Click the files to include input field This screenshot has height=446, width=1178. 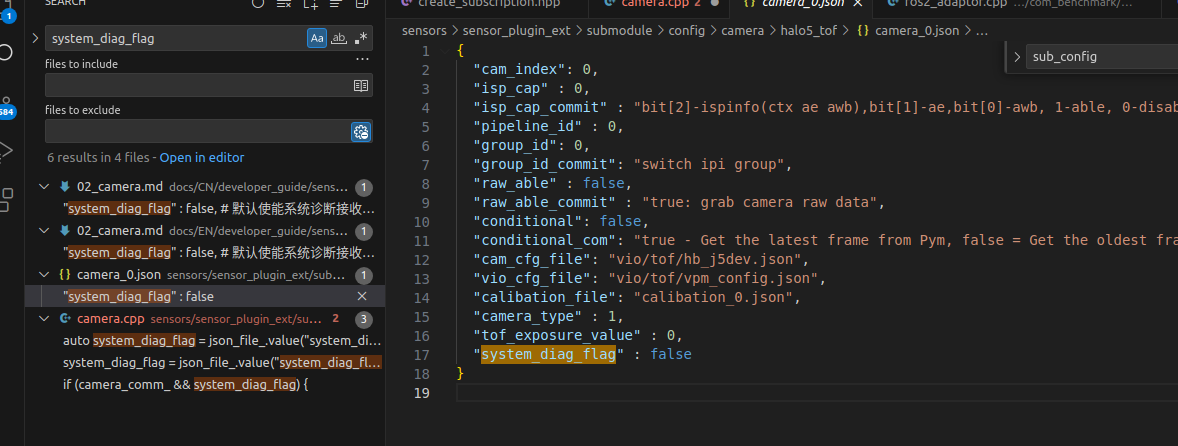197,86
